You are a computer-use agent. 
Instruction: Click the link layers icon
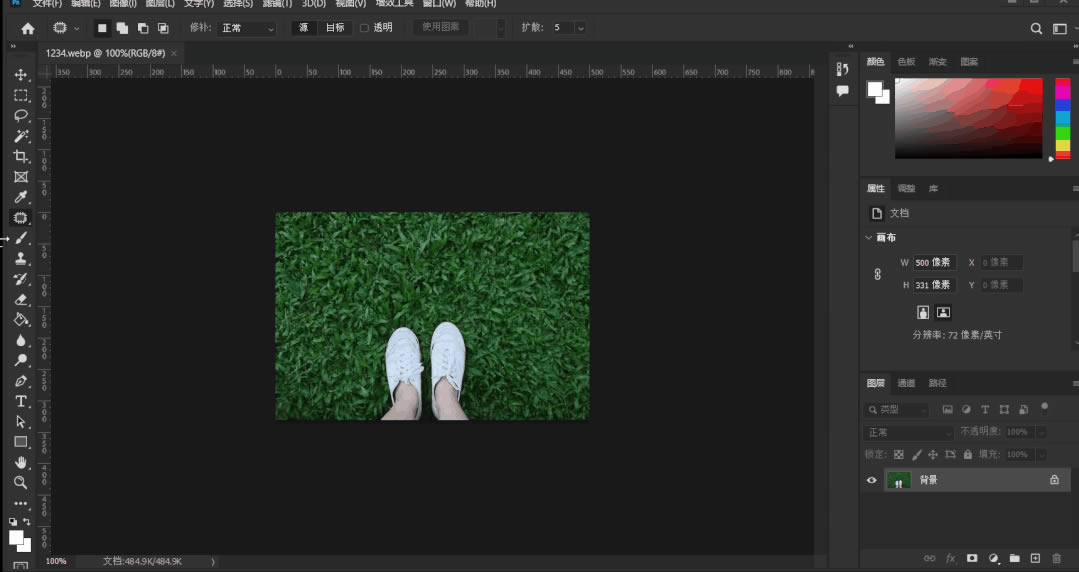pyautogui.click(x=929, y=558)
